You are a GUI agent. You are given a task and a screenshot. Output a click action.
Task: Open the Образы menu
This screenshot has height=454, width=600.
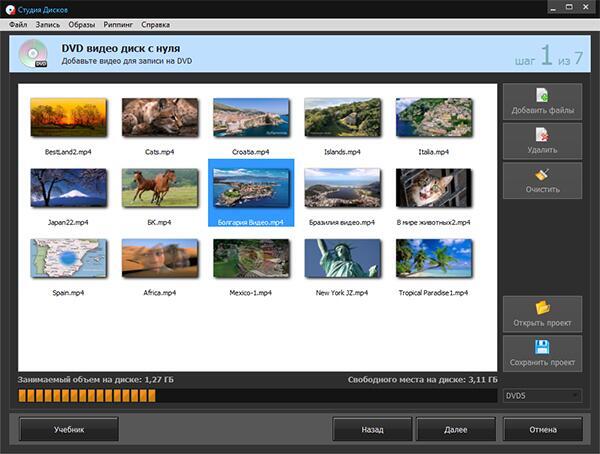pos(82,24)
